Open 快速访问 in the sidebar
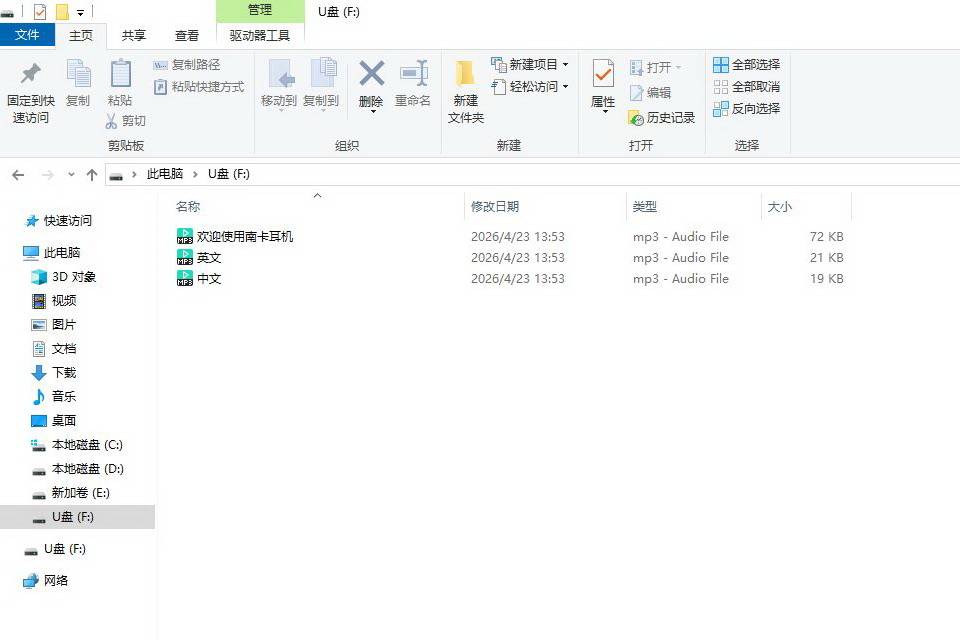Image resolution: width=960 pixels, height=640 pixels. pos(59,220)
